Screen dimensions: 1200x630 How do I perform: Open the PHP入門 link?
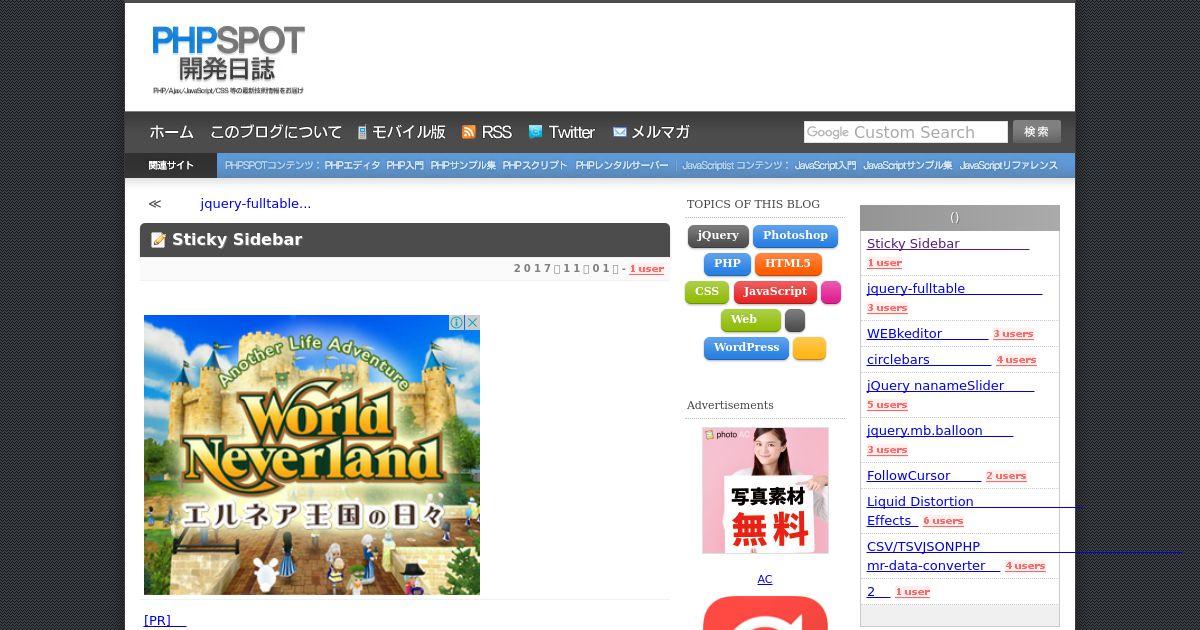pos(405,166)
